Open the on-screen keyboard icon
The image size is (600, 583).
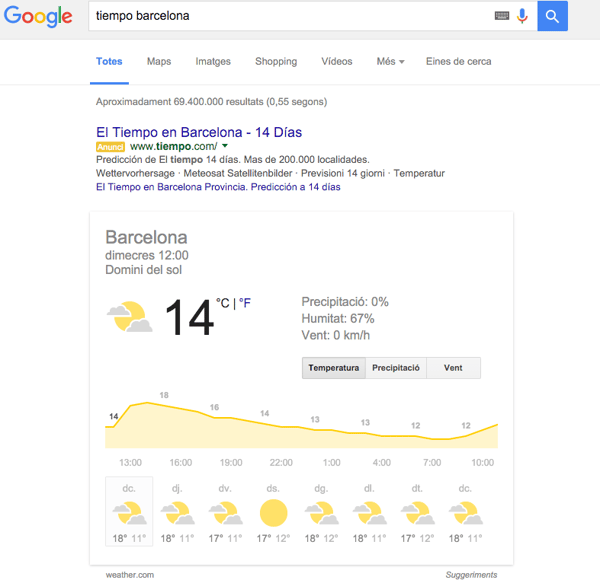tap(501, 16)
